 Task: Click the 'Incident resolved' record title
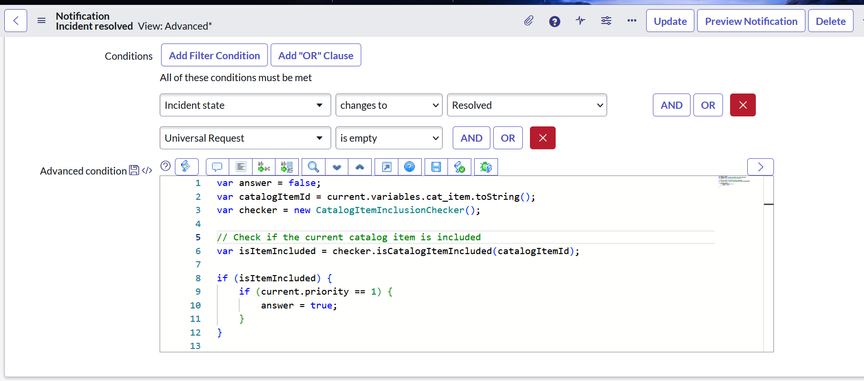pyautogui.click(x=94, y=26)
